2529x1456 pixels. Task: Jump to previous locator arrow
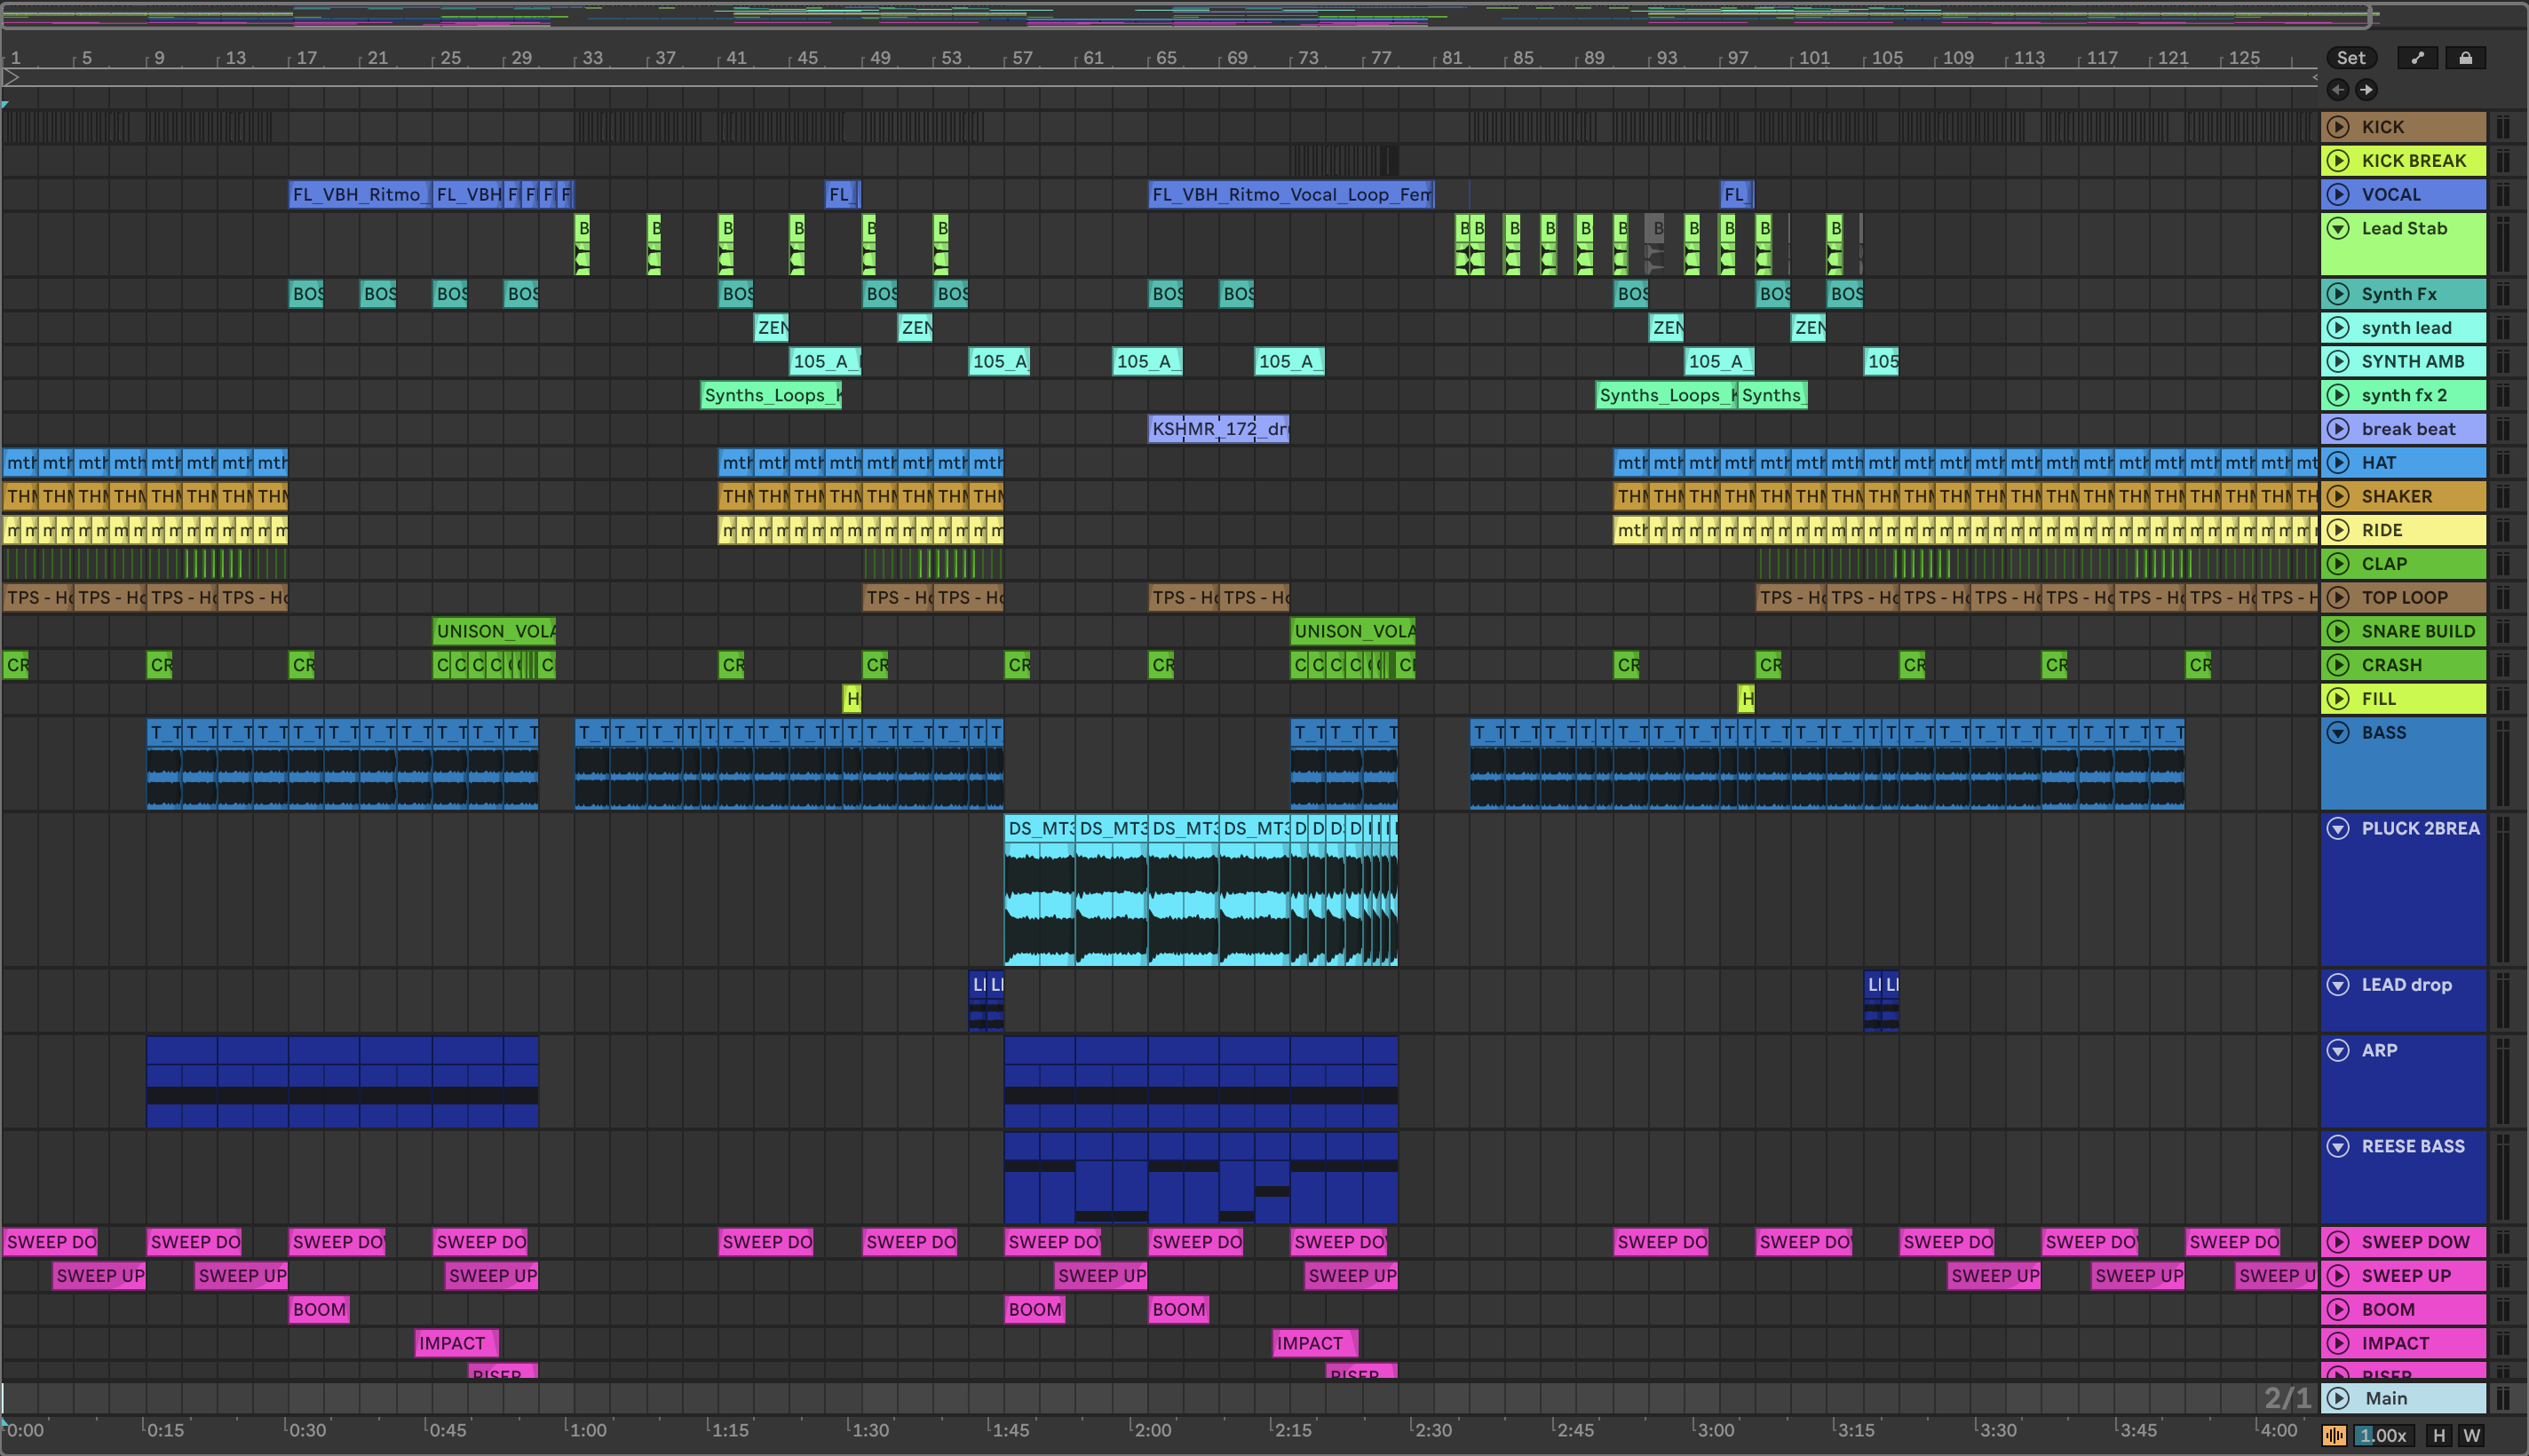point(2338,90)
